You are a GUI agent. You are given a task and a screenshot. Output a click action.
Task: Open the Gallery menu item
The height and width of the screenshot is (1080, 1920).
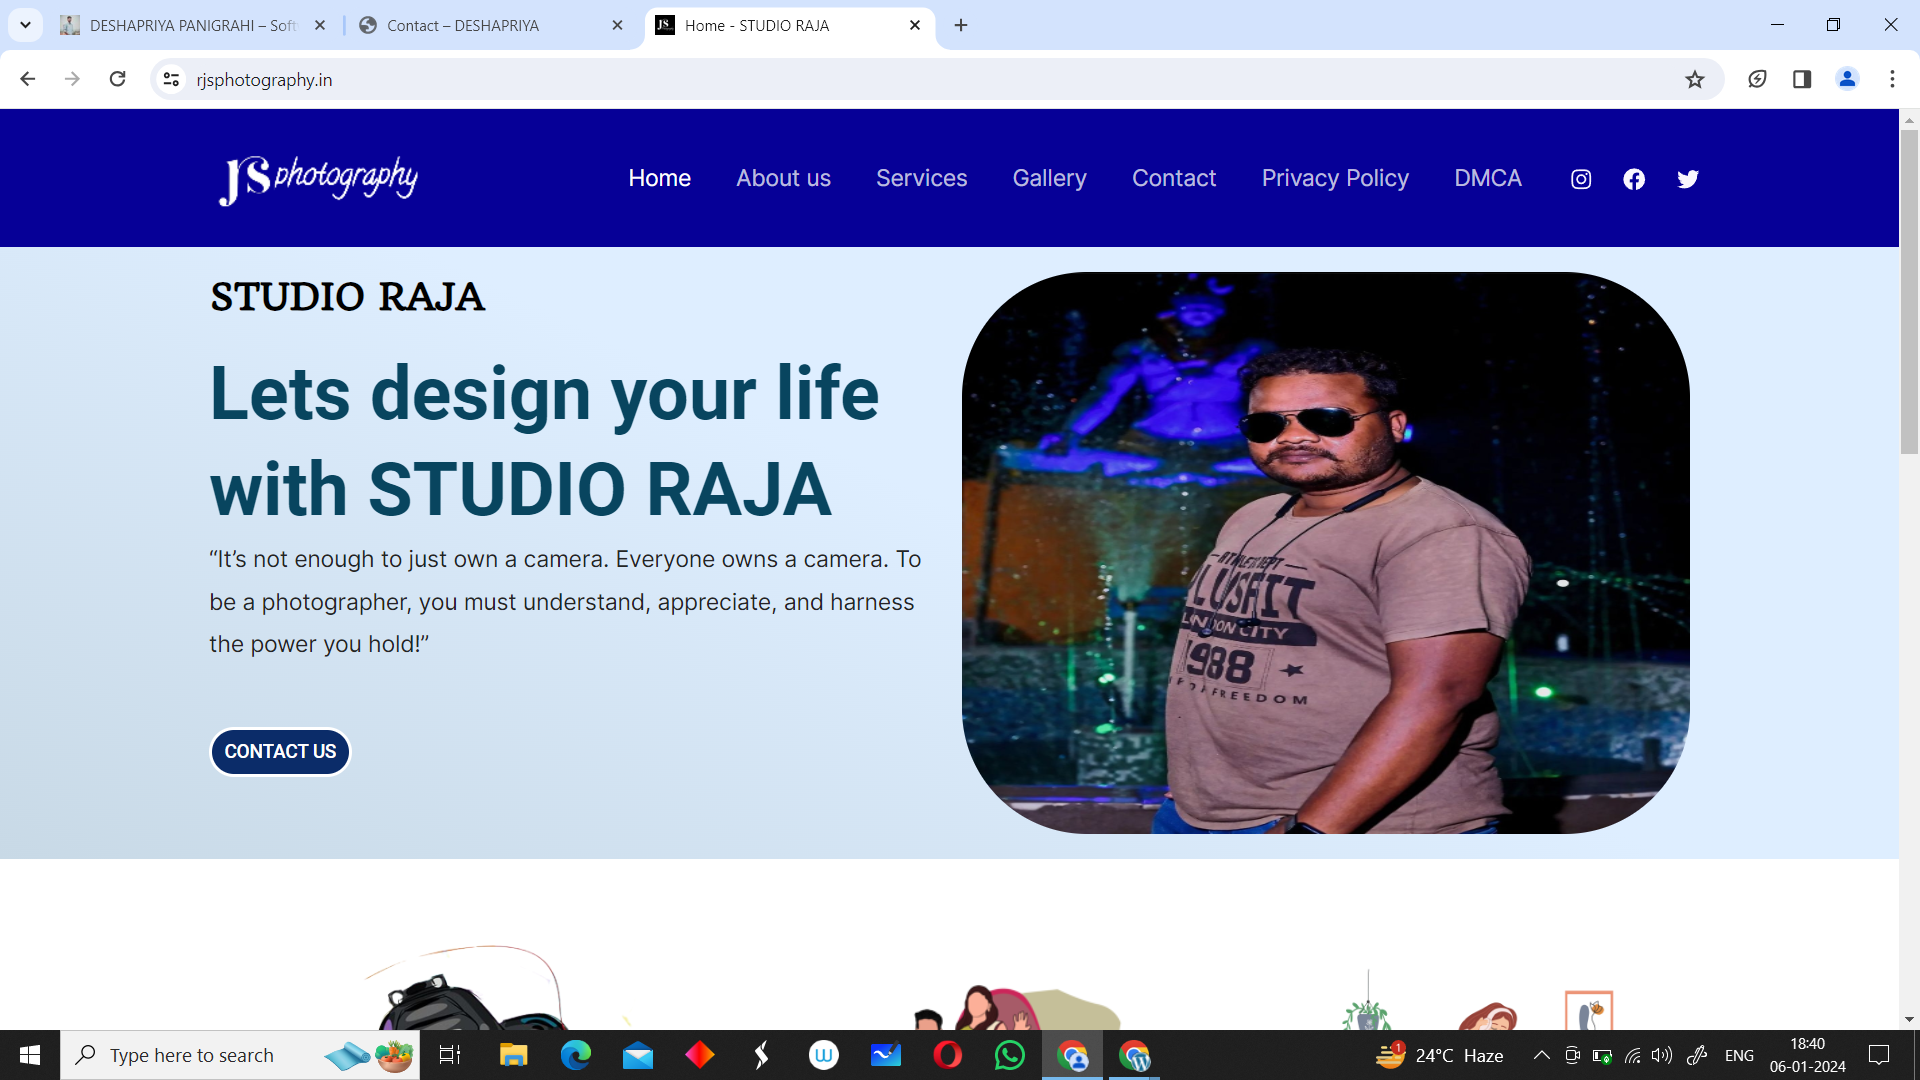(1049, 178)
